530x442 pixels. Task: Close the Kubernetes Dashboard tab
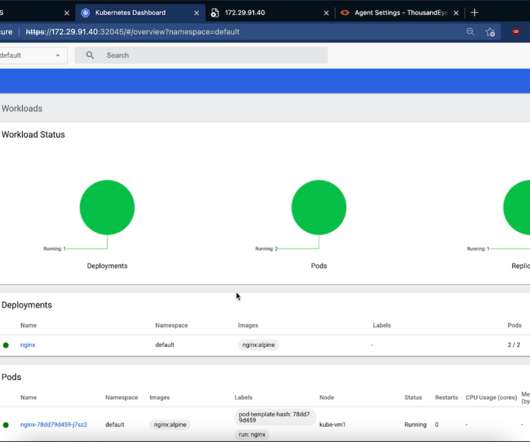196,13
